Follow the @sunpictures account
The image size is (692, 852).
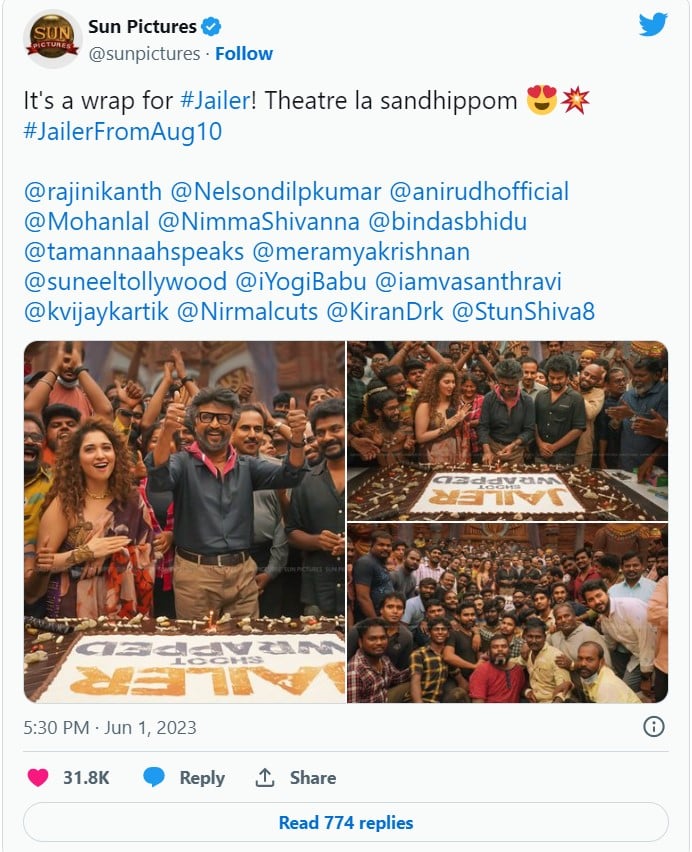click(244, 53)
